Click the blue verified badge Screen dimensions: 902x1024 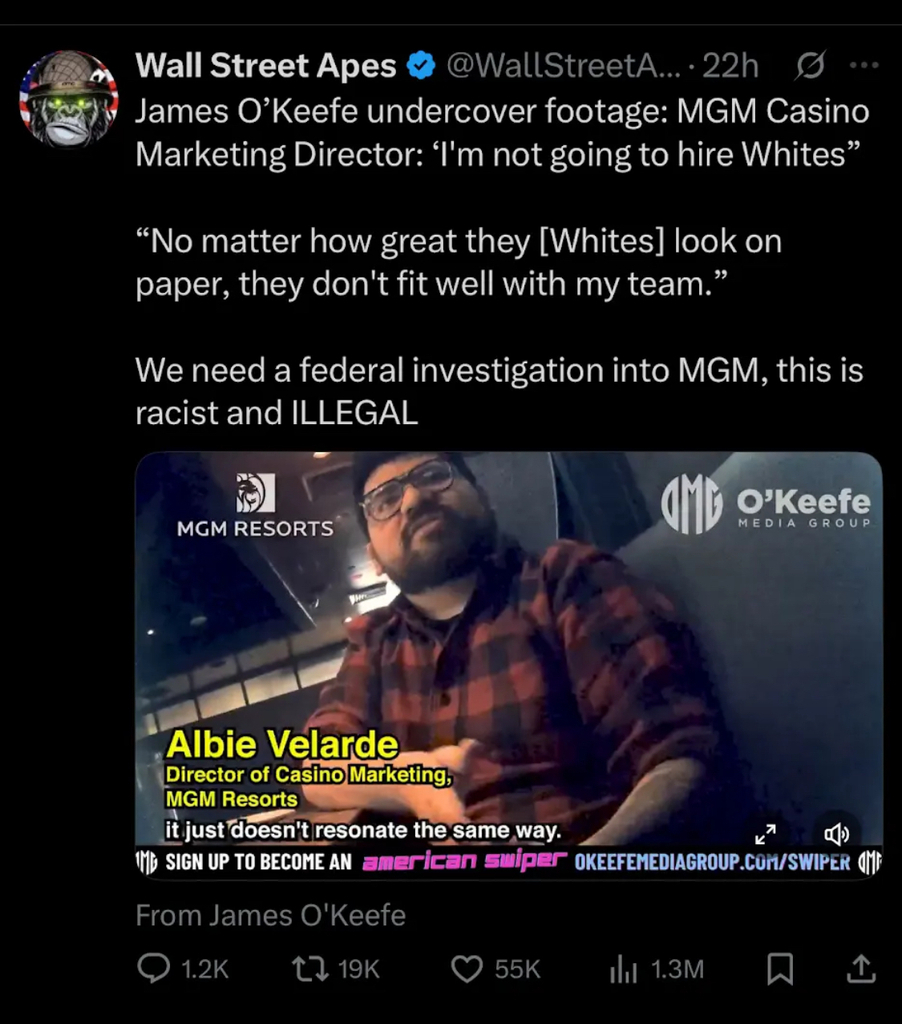pyautogui.click(x=421, y=65)
